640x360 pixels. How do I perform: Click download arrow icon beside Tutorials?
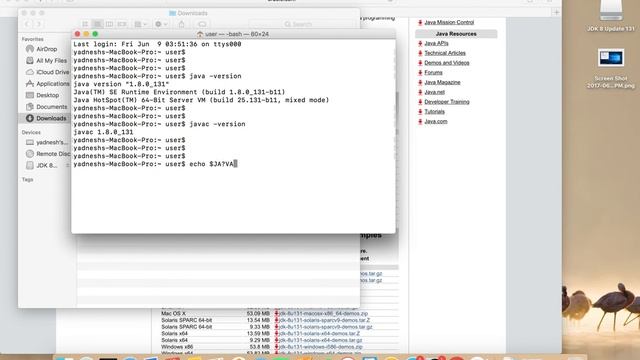pyautogui.click(x=420, y=112)
